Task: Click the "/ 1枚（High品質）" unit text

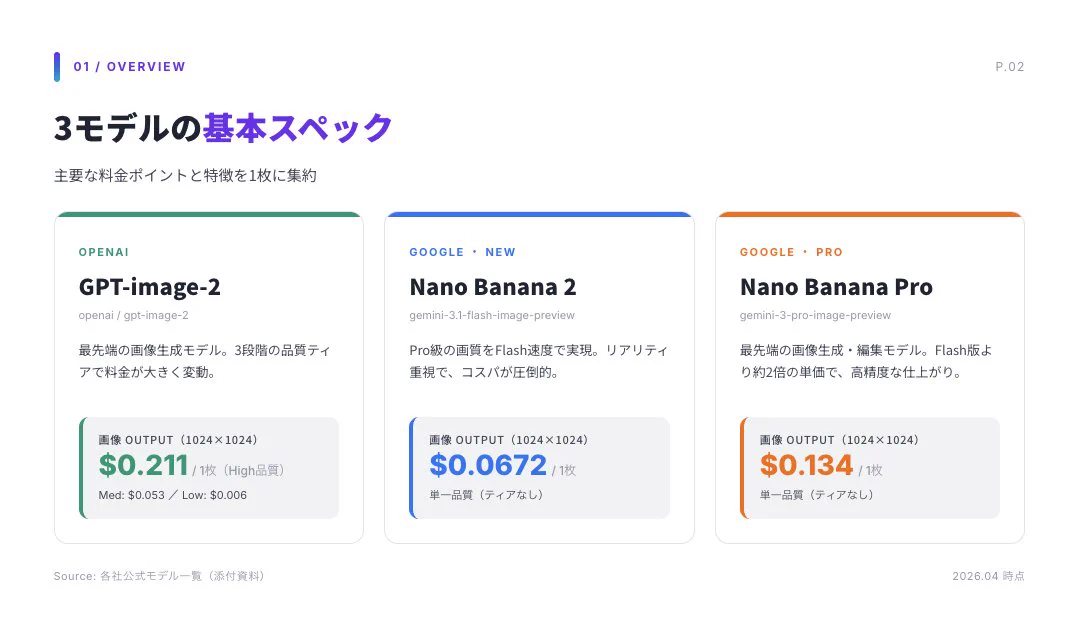Action: pyautogui.click(x=238, y=470)
